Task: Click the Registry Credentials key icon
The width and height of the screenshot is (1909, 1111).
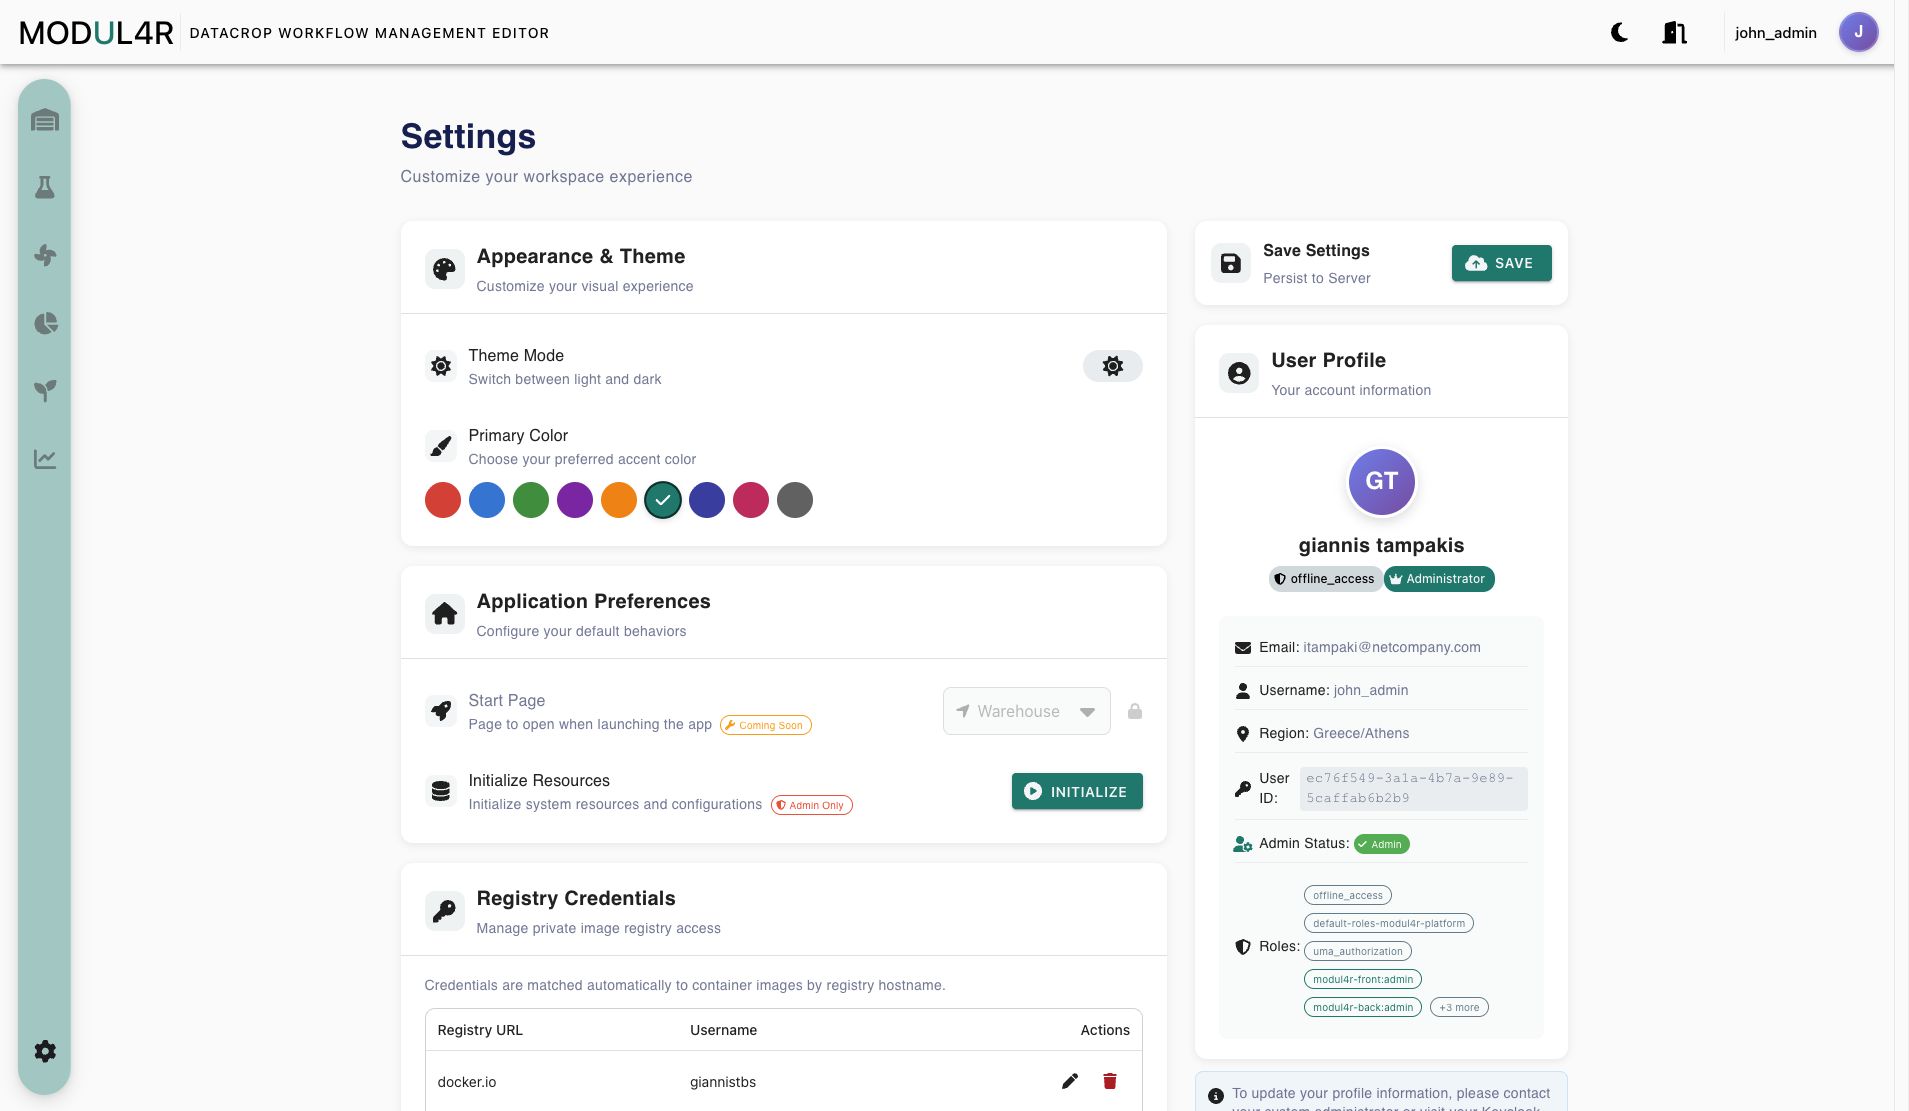Action: 444,911
